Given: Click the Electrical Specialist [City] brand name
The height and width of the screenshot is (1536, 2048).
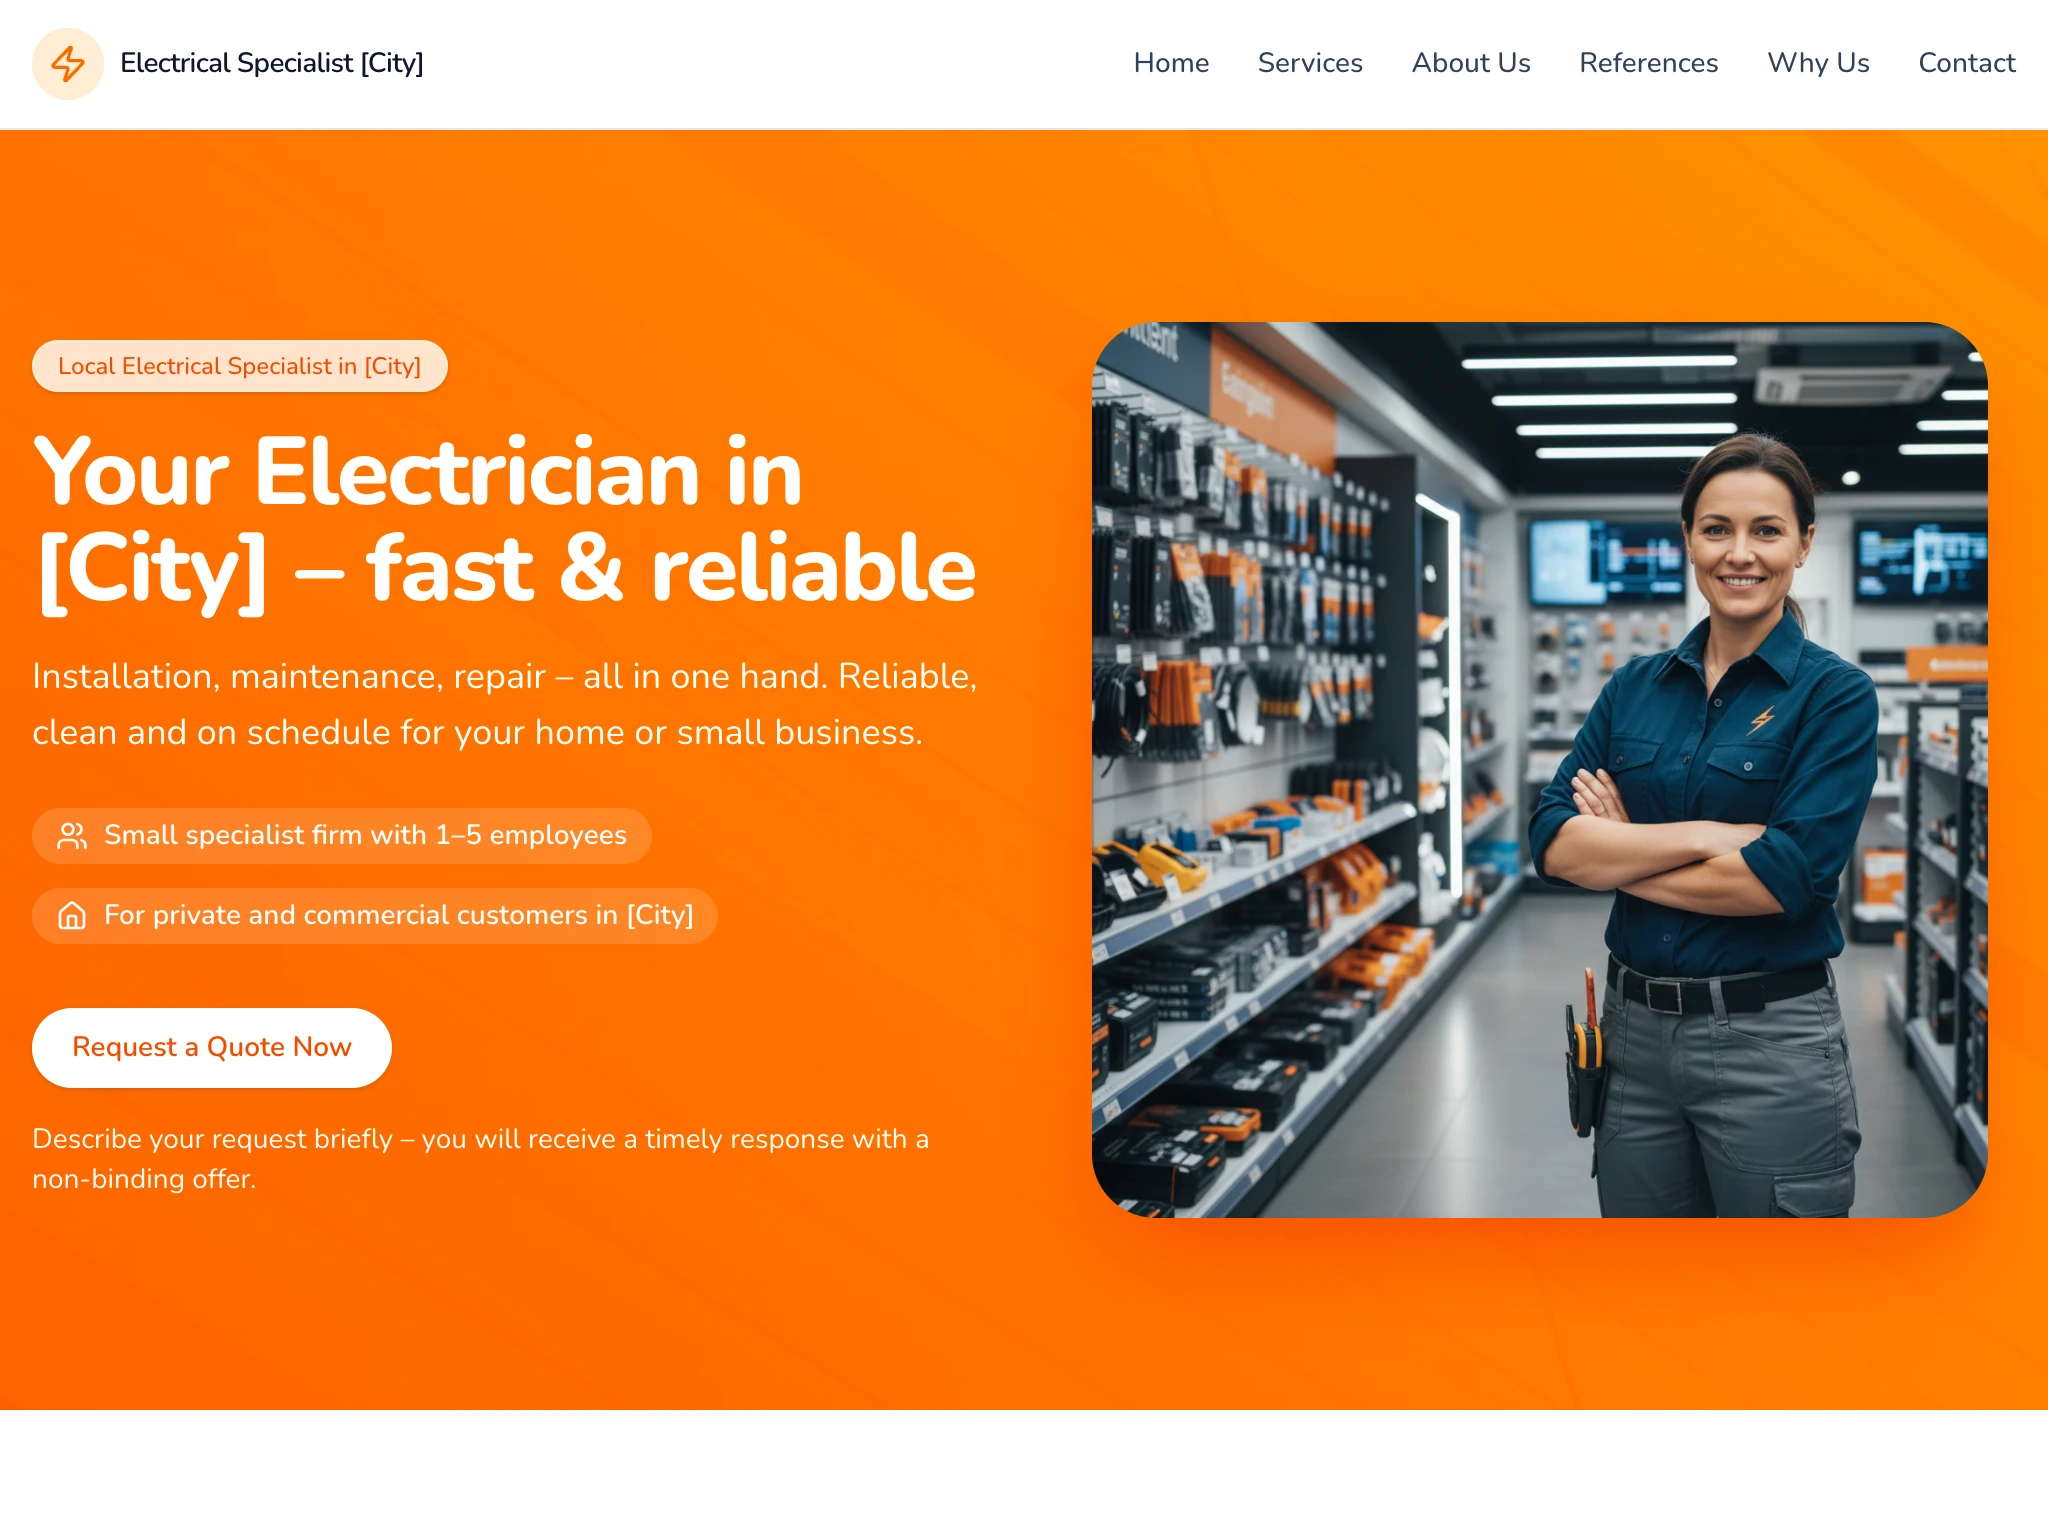Looking at the screenshot, I should 272,63.
